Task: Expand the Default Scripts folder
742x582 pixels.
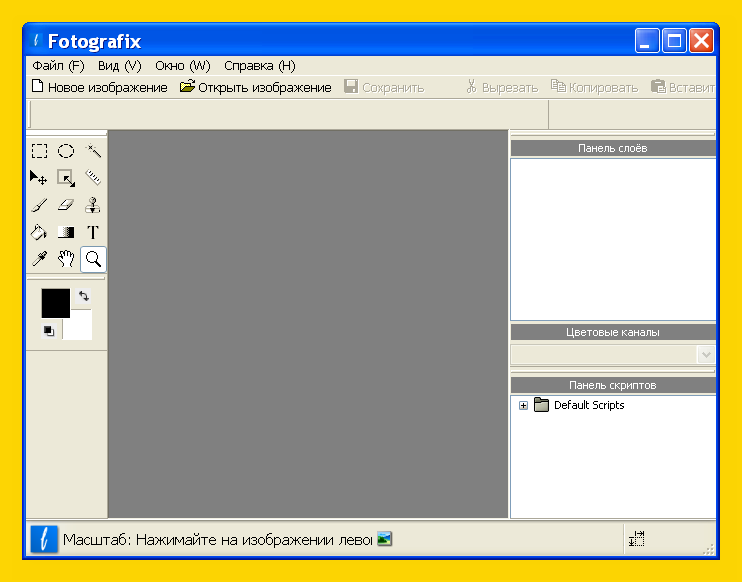Action: (523, 406)
